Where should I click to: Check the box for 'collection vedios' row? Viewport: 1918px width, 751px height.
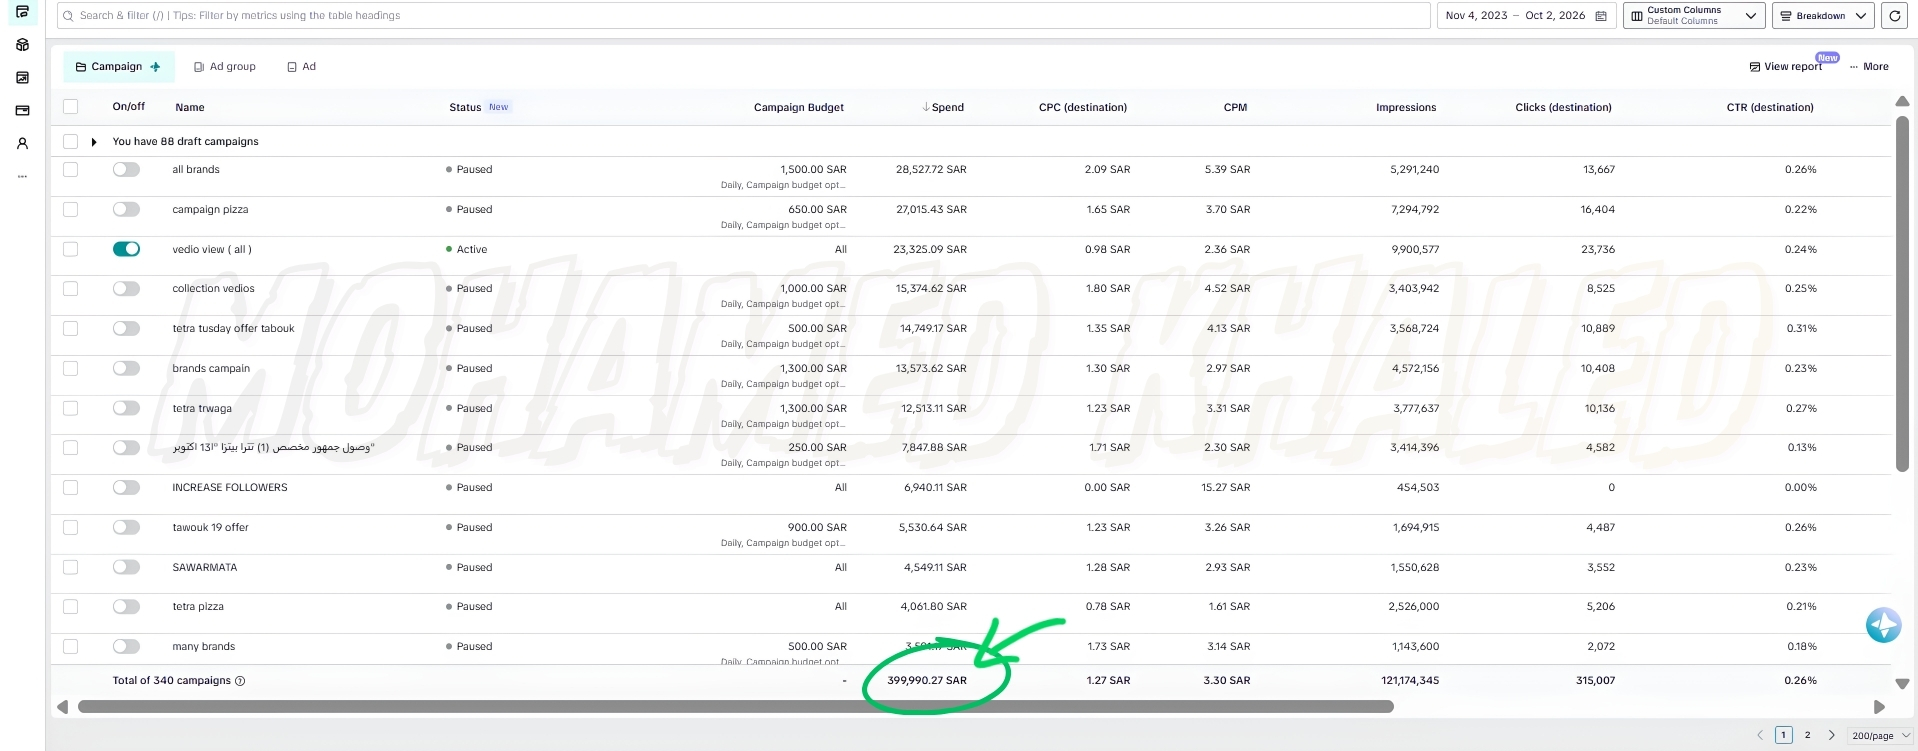tap(70, 289)
